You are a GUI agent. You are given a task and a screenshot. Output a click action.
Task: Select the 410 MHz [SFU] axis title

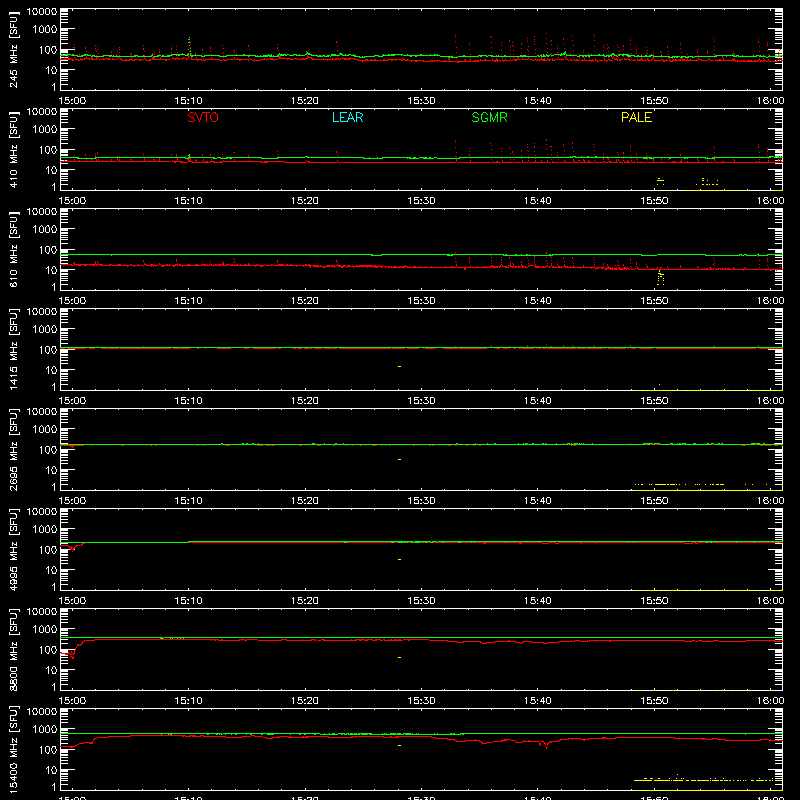pyautogui.click(x=13, y=149)
